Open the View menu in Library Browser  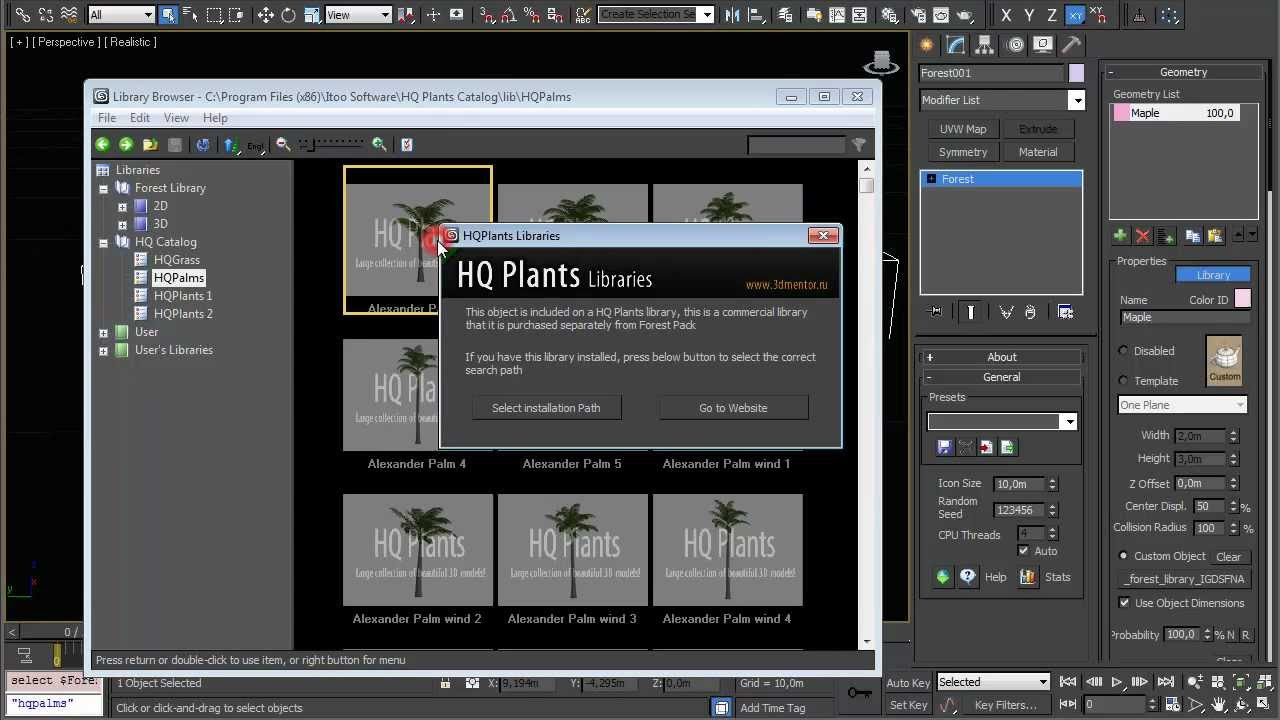(176, 118)
